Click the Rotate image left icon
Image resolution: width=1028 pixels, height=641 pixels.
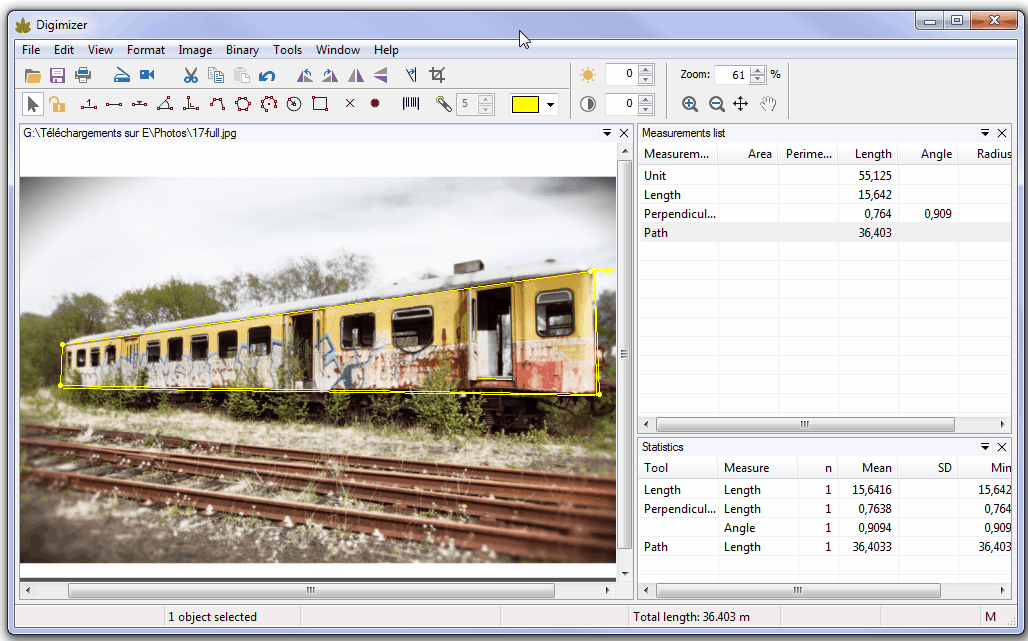point(305,75)
